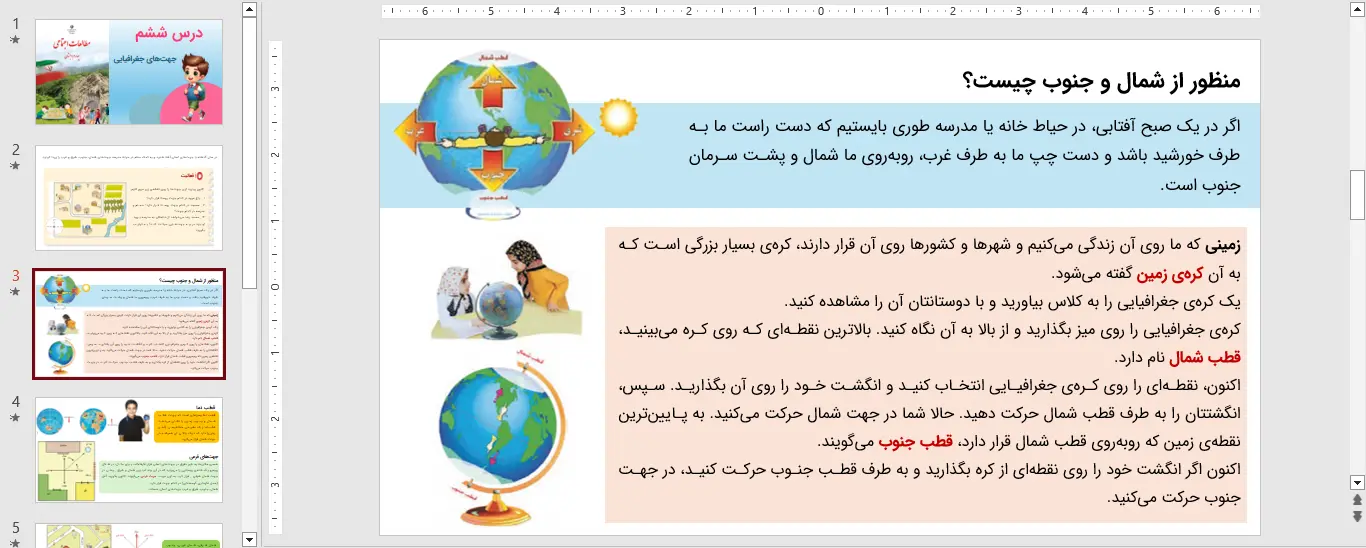This screenshot has height=548, width=1366.
Task: Click the last line جنوب حرکت می‌کنید
Action: (1174, 497)
